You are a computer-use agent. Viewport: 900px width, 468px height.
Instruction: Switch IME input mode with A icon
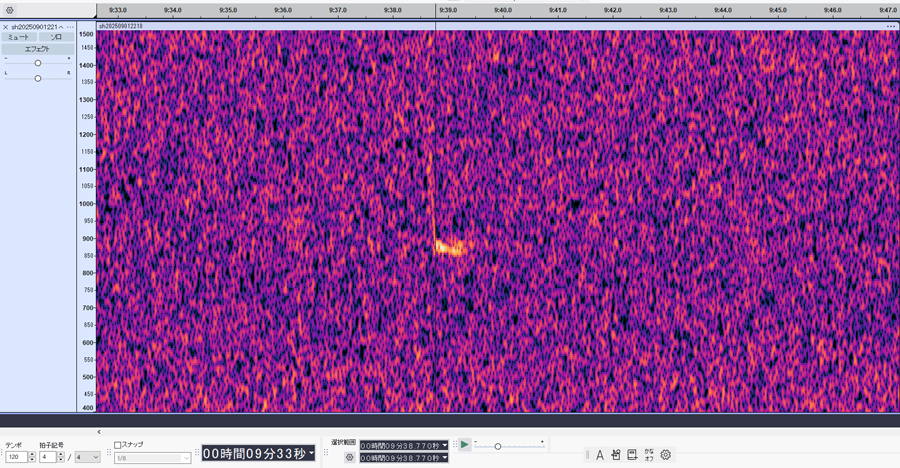point(599,455)
